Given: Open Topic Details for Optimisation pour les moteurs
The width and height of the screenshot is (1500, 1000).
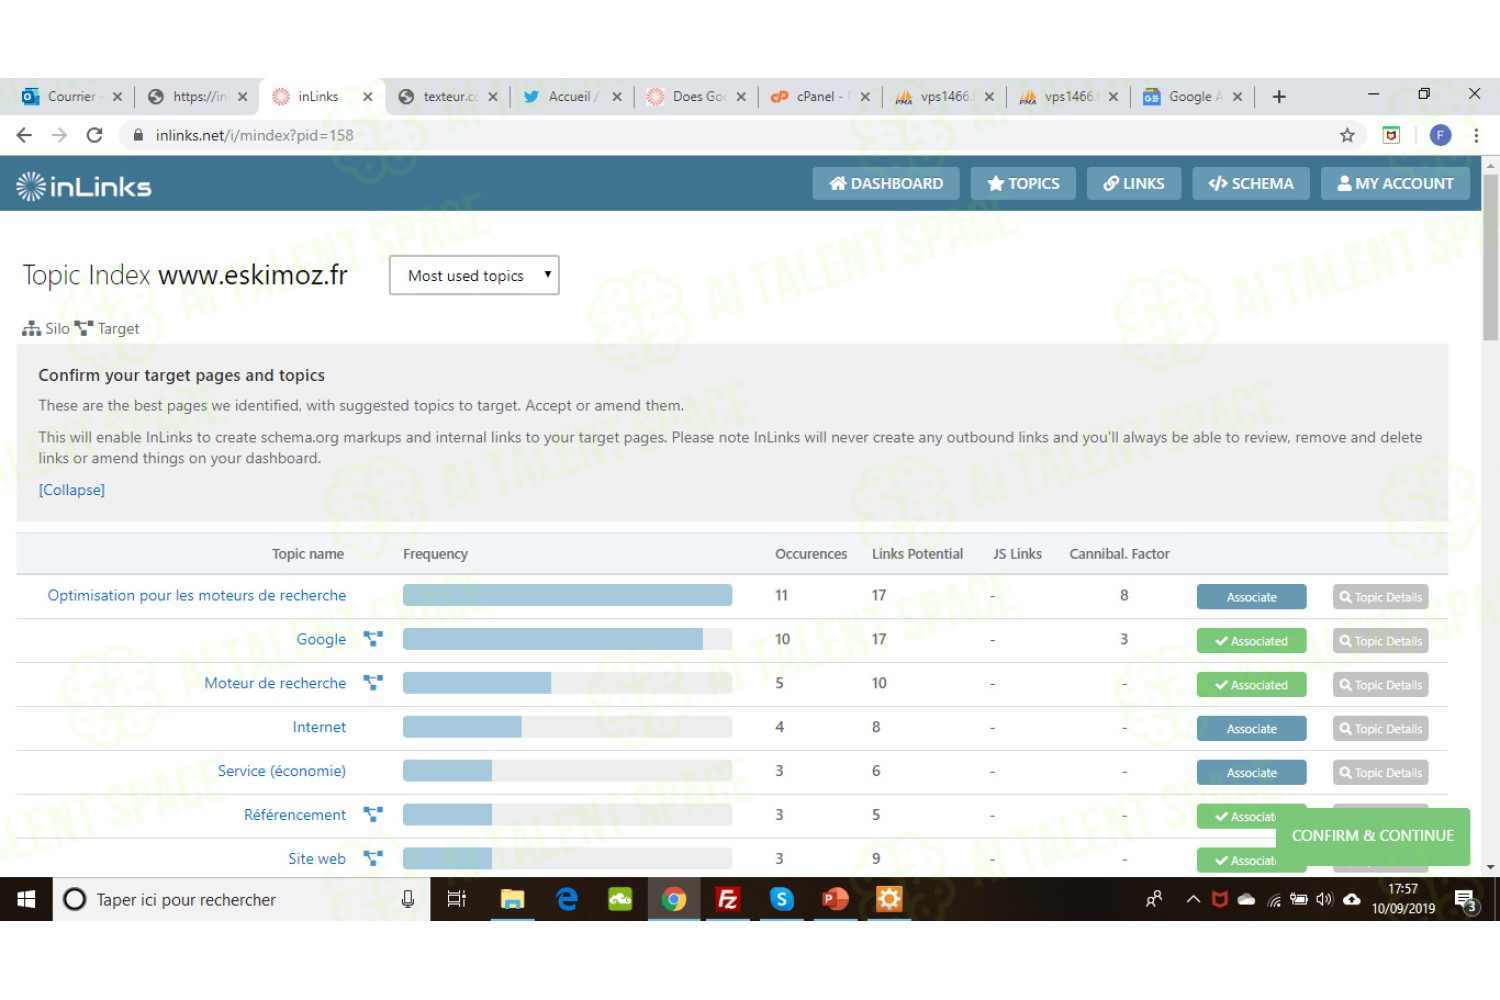Looking at the screenshot, I should coord(1380,597).
